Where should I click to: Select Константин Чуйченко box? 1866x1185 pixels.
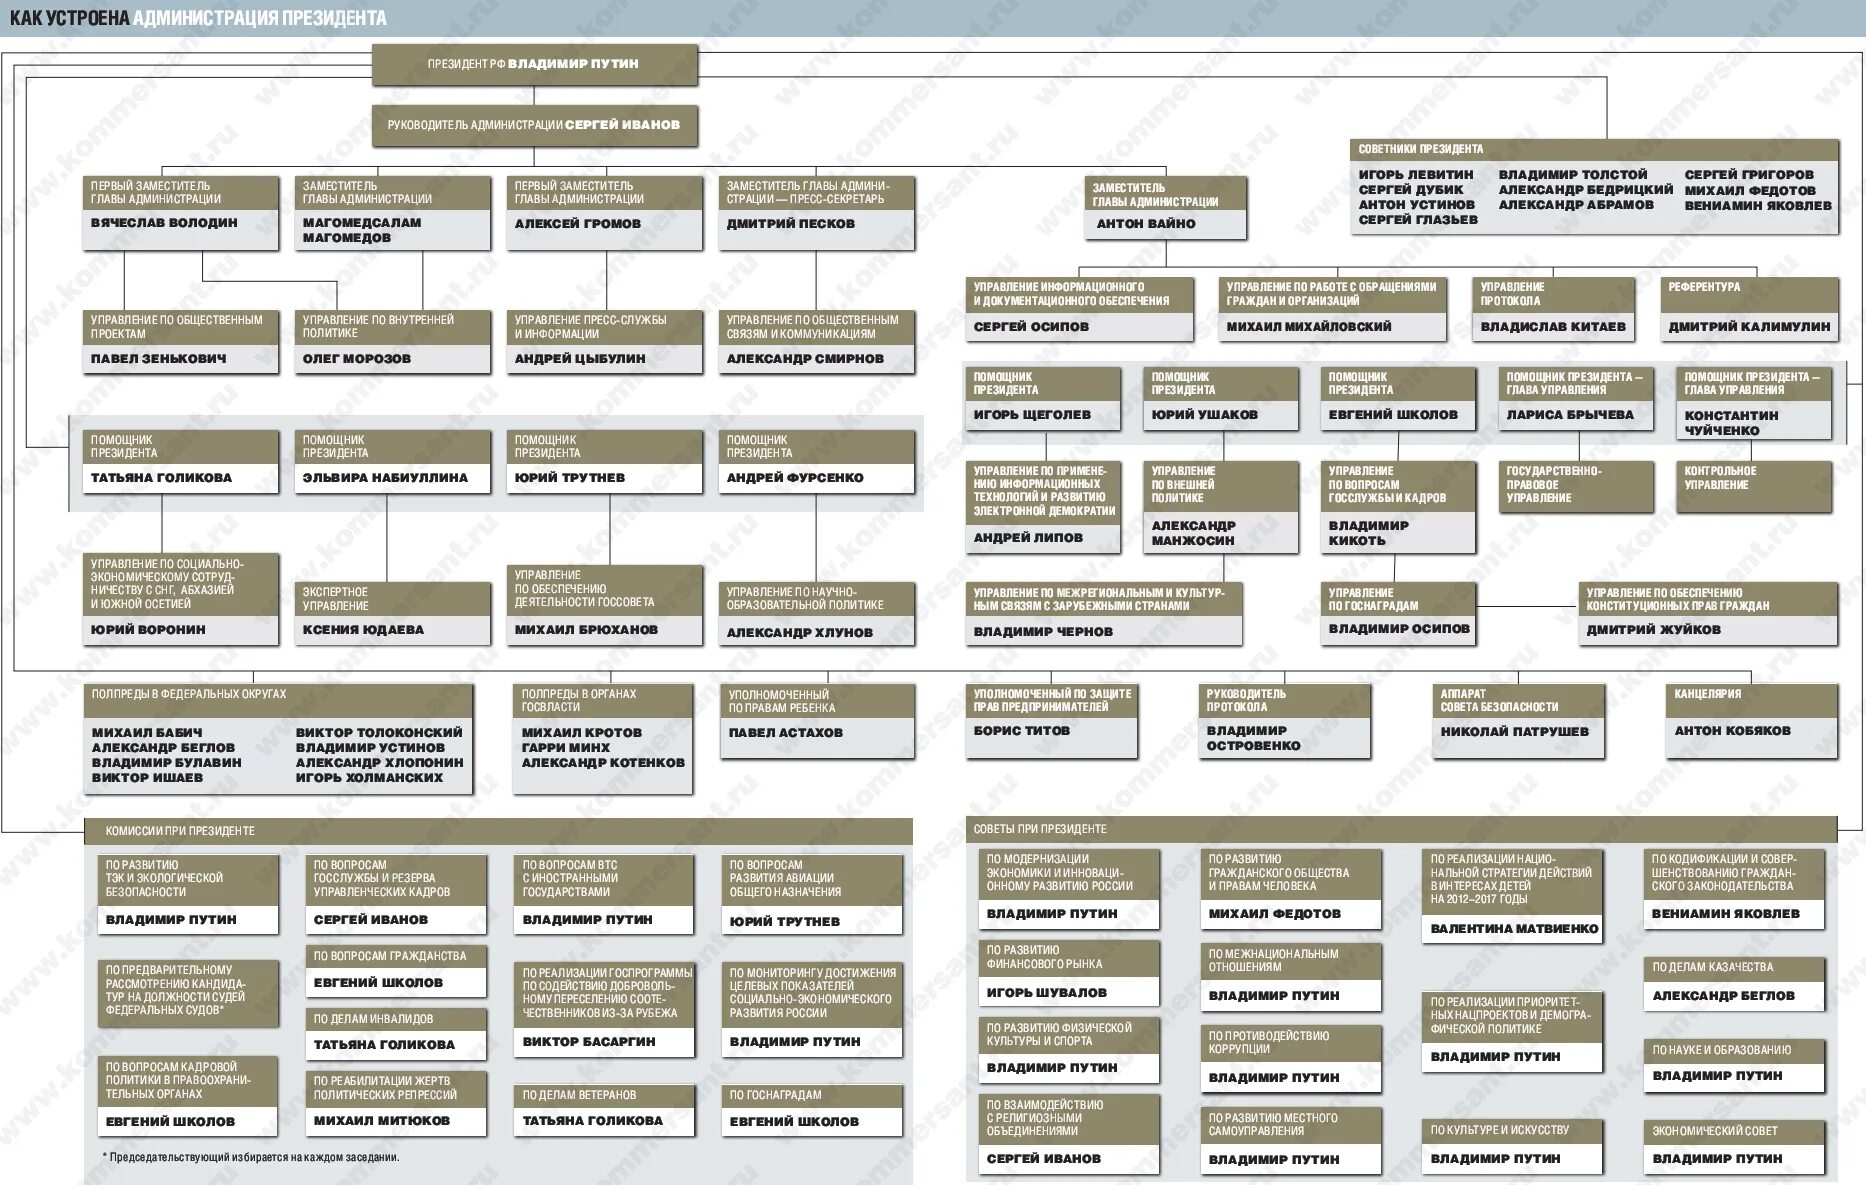[1753, 404]
